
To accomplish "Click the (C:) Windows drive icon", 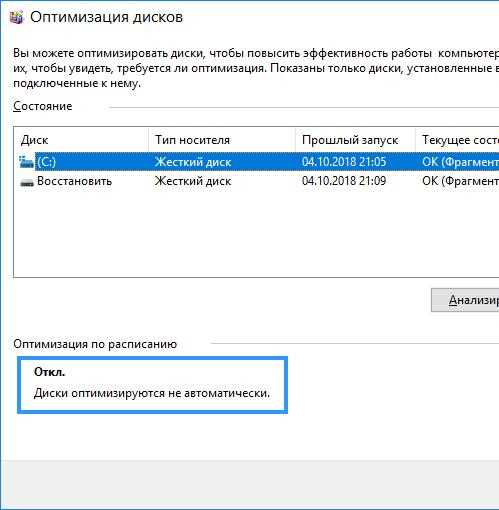I will [26, 162].
